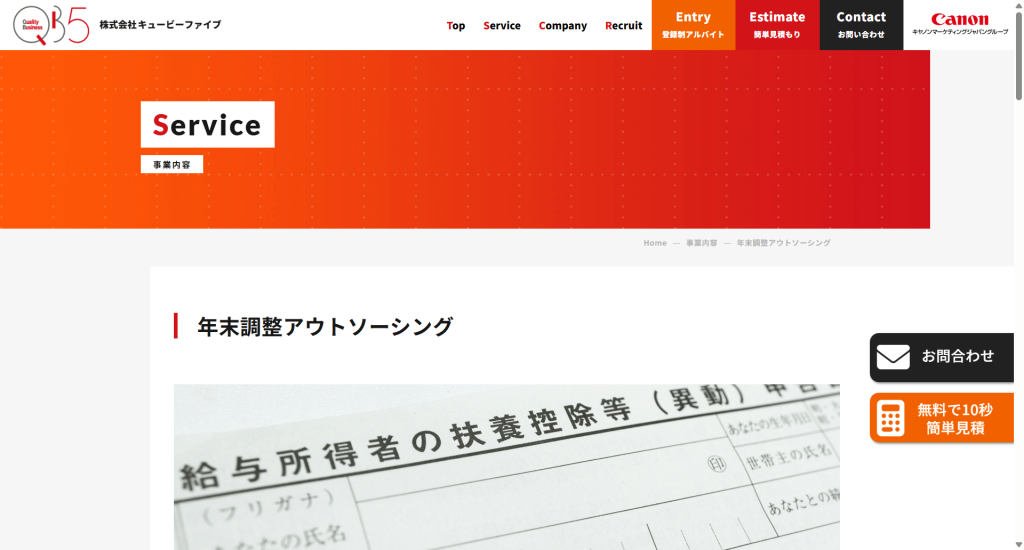The width and height of the screenshot is (1024, 550).
Task: Open the Recruit menu item
Action: [x=623, y=25]
